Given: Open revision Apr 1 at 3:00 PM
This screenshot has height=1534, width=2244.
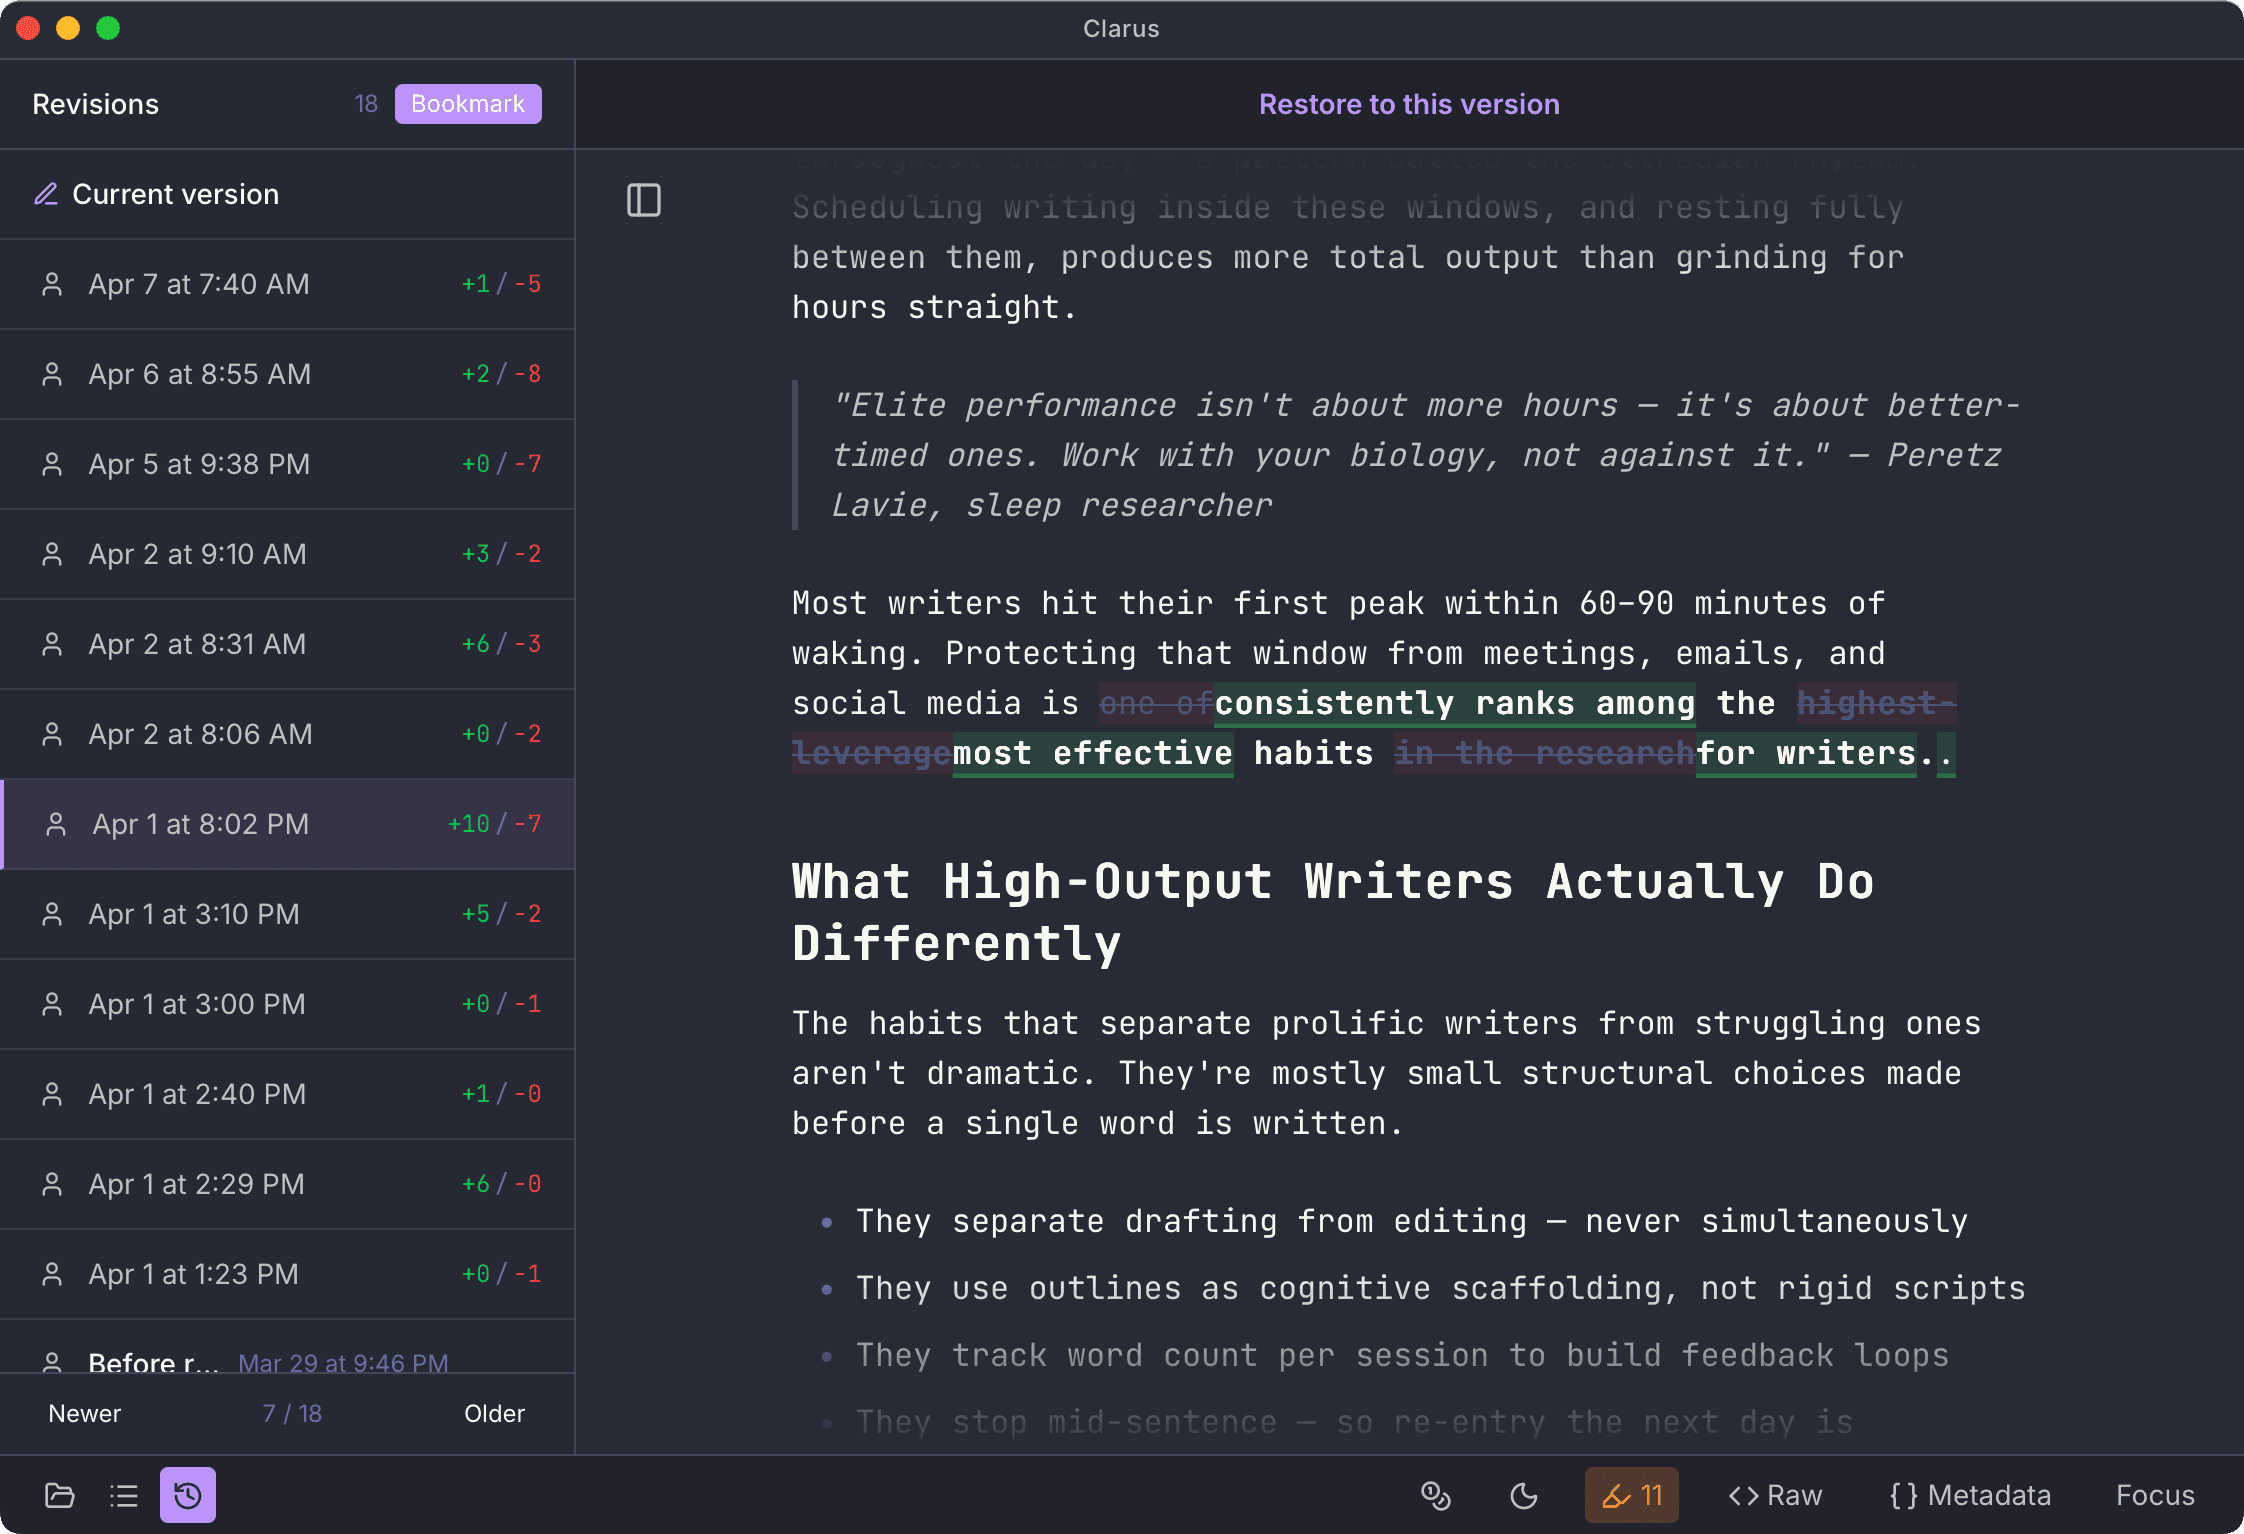Looking at the screenshot, I should [287, 1004].
